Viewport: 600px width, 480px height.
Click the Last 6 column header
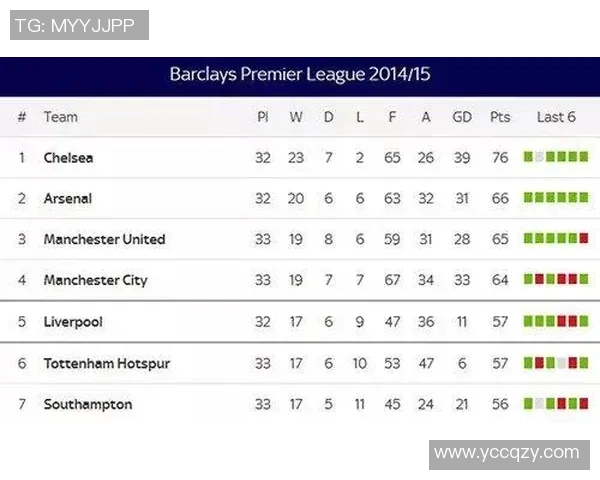tap(556, 117)
